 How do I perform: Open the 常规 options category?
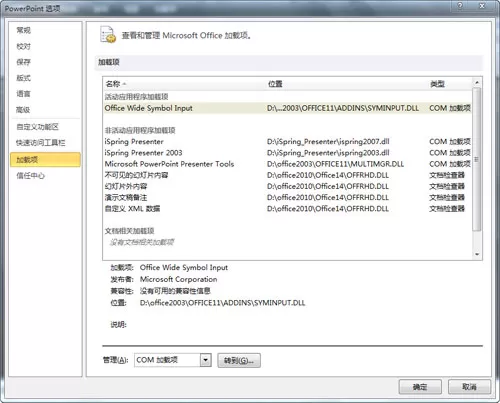pyautogui.click(x=23, y=30)
